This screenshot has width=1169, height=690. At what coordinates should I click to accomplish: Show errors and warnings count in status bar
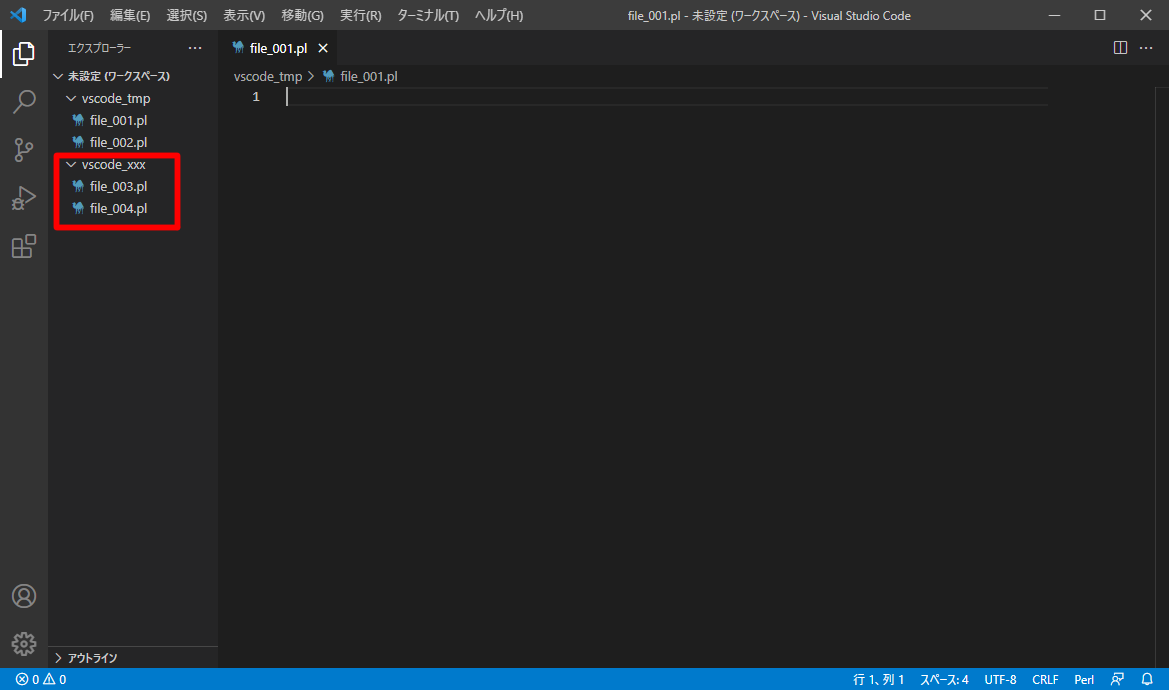[41, 679]
